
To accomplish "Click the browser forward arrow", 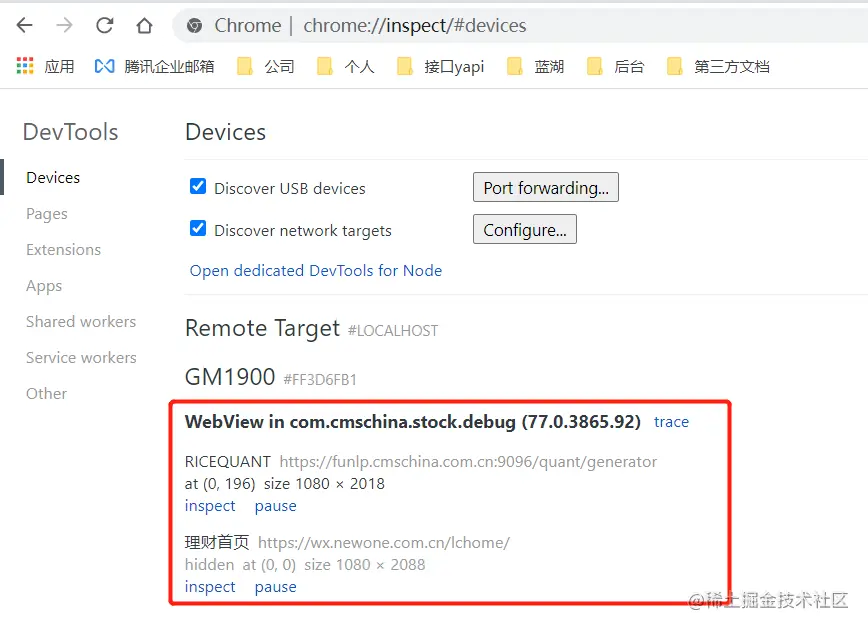I will point(64,25).
